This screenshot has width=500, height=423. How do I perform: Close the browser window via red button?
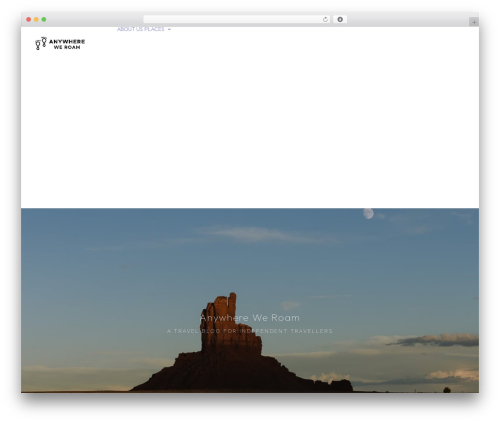point(29,19)
